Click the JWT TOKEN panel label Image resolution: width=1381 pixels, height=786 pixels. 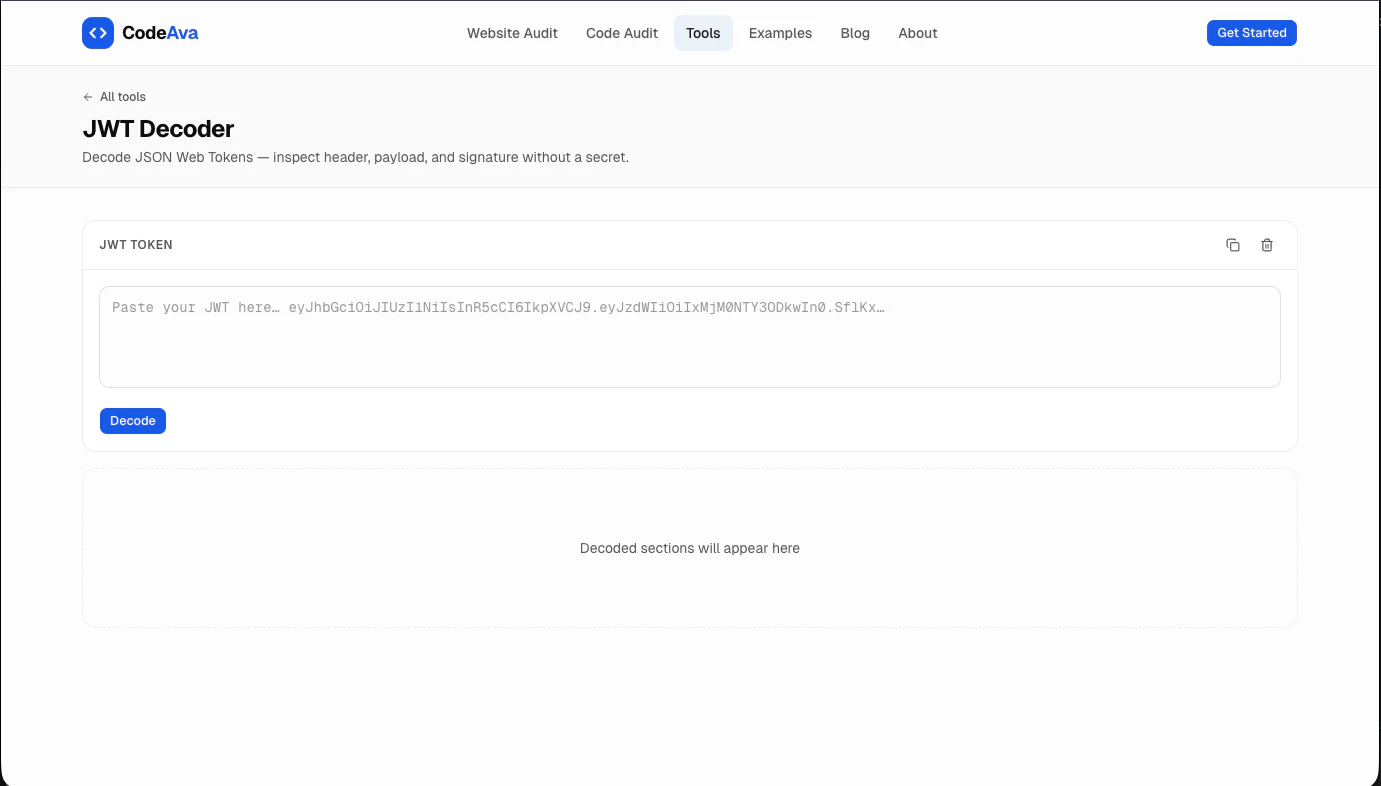click(x=136, y=244)
